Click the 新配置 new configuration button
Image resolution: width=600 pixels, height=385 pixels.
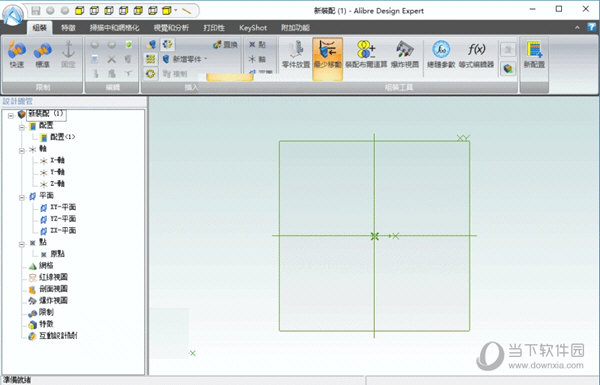pos(534,55)
